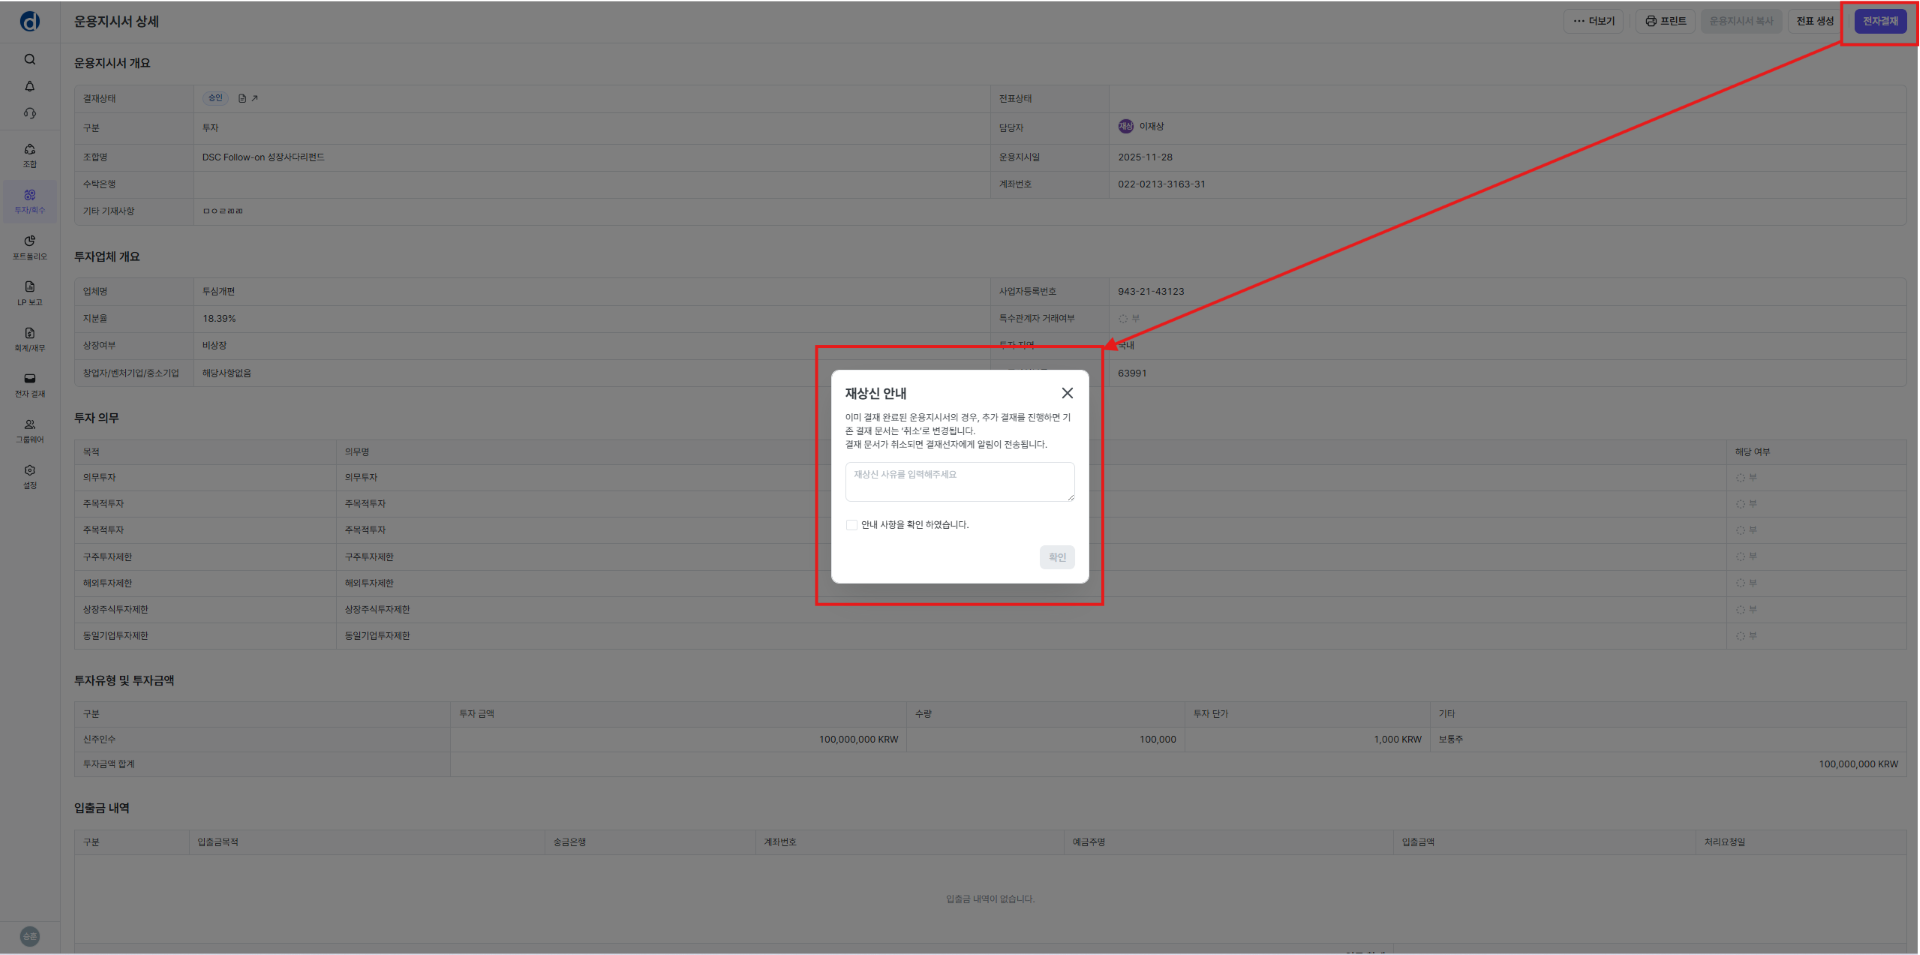
Task: Go to LP 보고 in sidebar
Action: tap(30, 292)
